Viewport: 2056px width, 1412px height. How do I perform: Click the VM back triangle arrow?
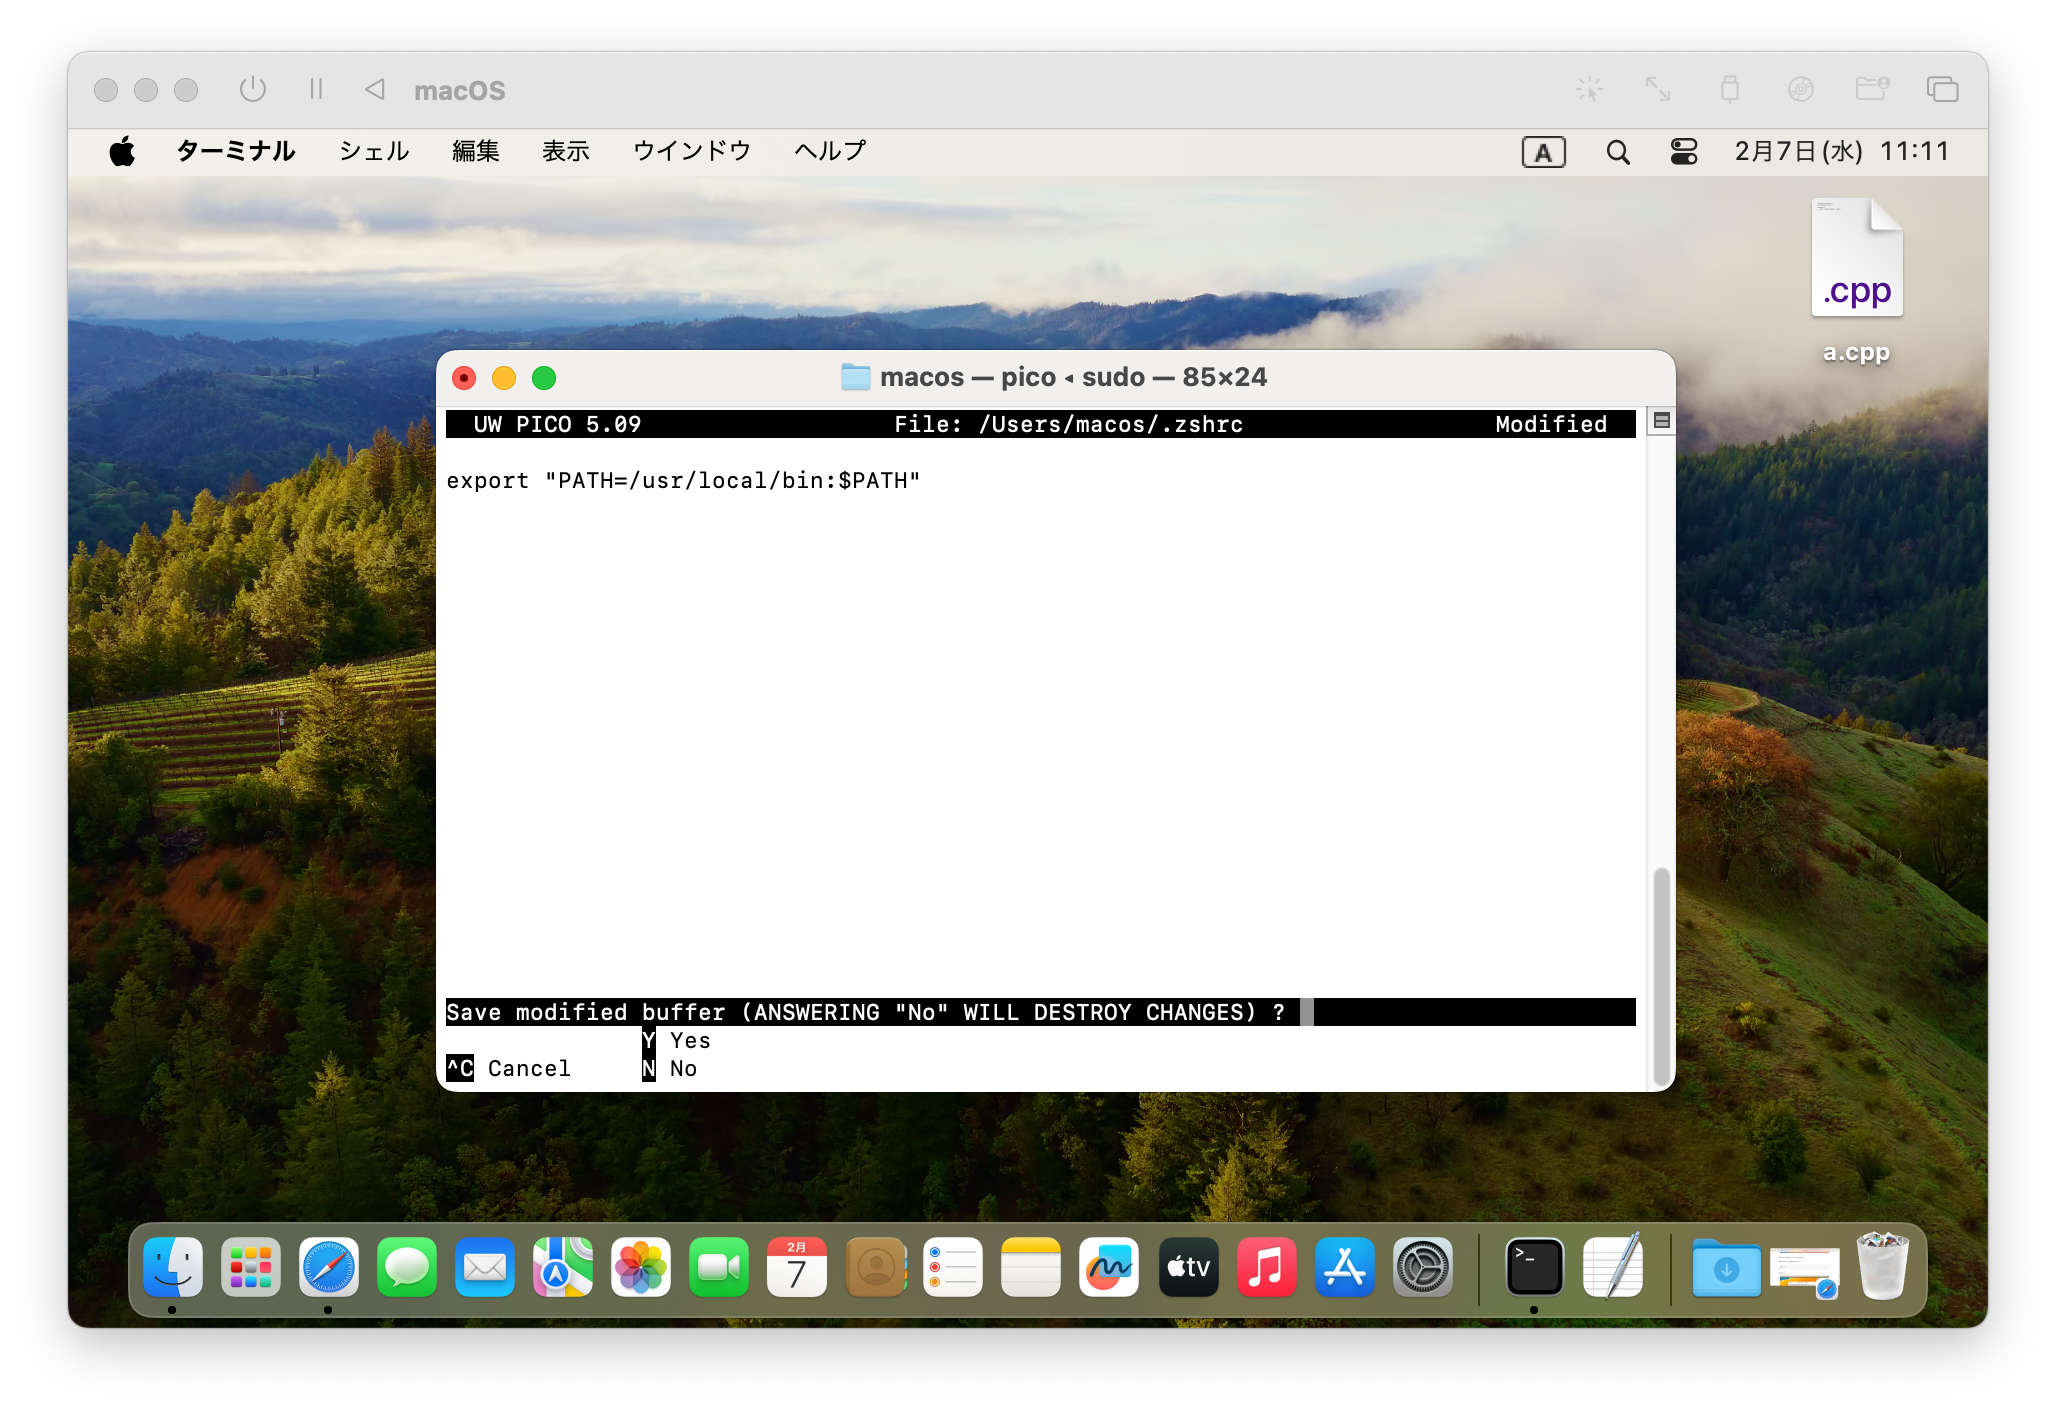(375, 90)
